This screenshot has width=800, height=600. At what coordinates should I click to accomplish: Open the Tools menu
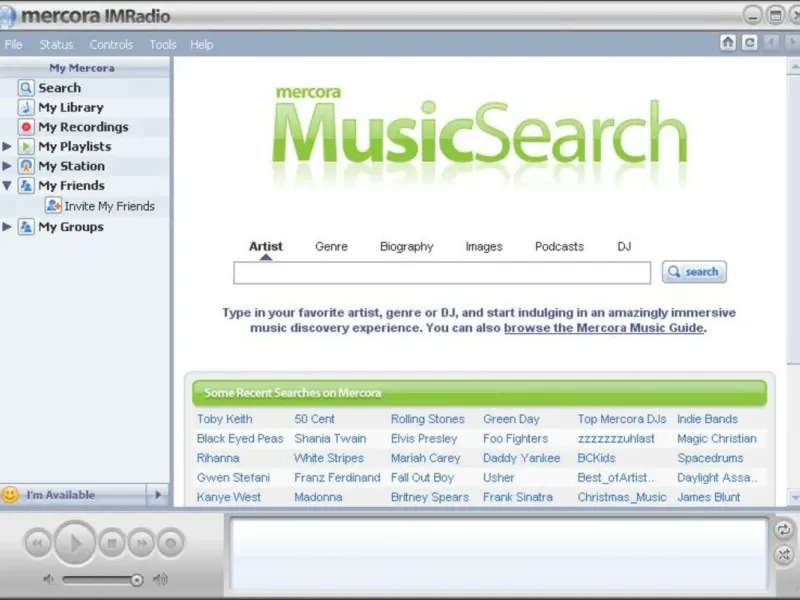point(162,44)
